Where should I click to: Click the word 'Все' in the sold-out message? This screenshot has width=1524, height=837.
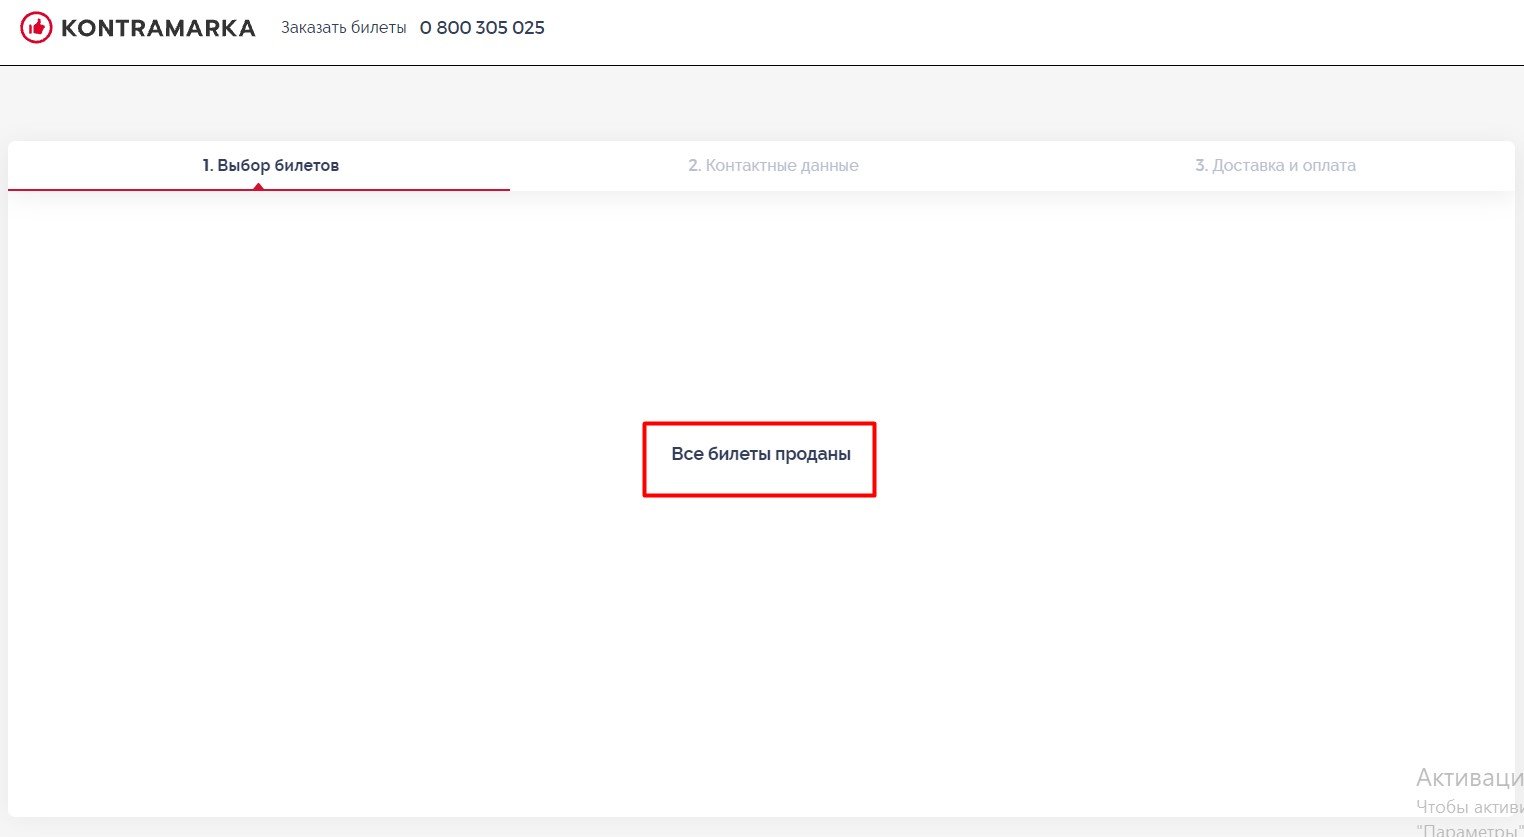687,454
